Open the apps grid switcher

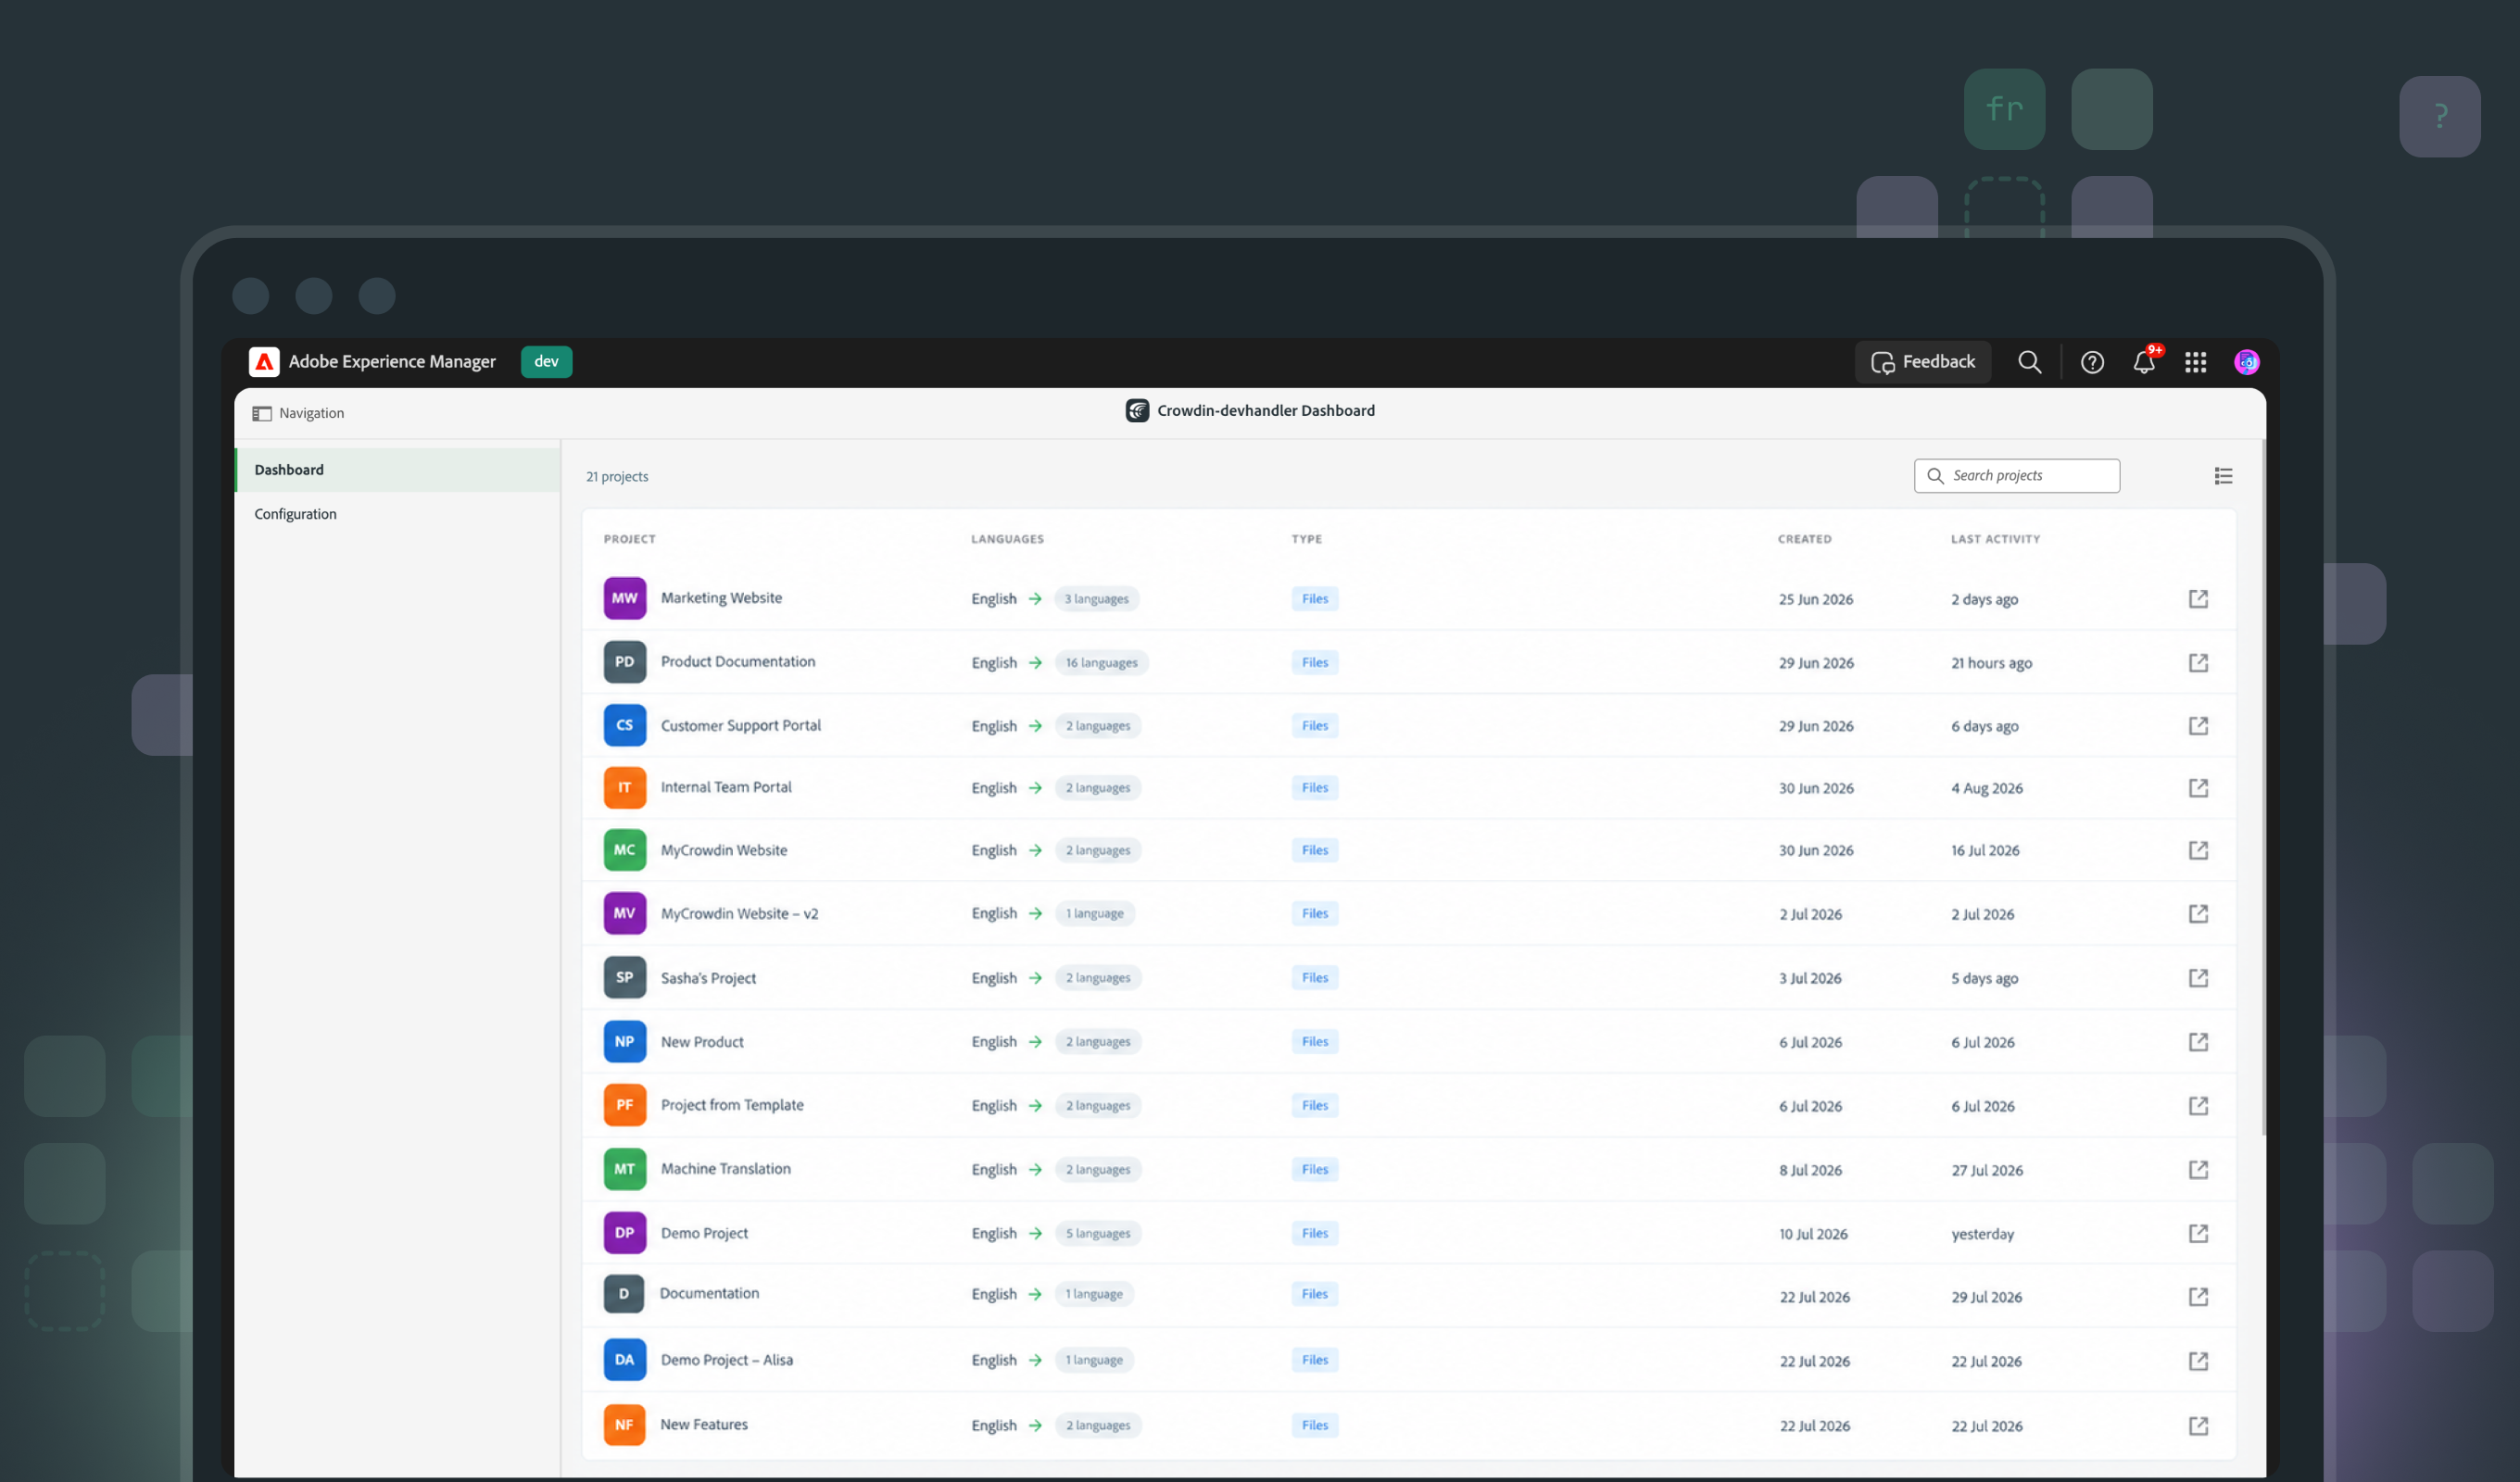(2196, 362)
